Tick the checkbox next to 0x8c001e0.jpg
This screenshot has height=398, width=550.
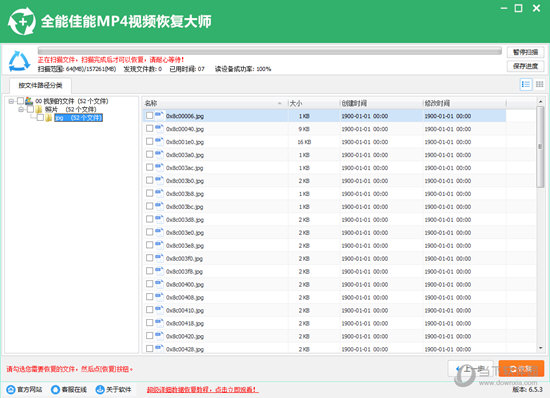pos(149,141)
